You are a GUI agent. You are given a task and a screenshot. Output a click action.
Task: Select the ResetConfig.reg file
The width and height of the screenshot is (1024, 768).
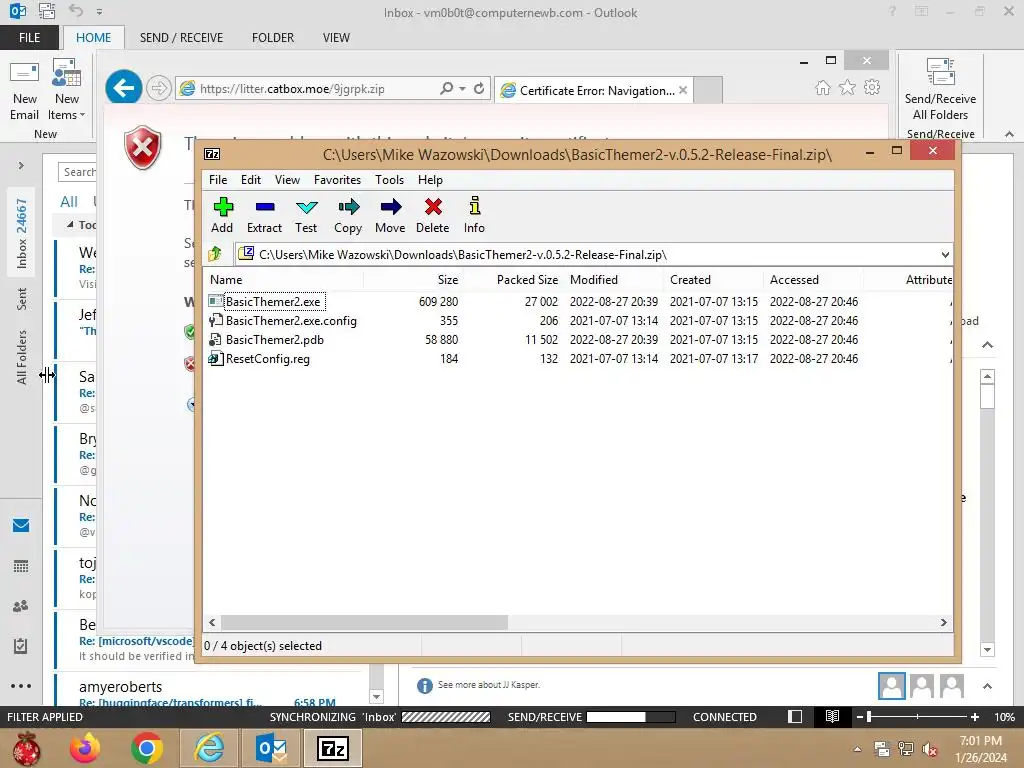tap(259, 359)
